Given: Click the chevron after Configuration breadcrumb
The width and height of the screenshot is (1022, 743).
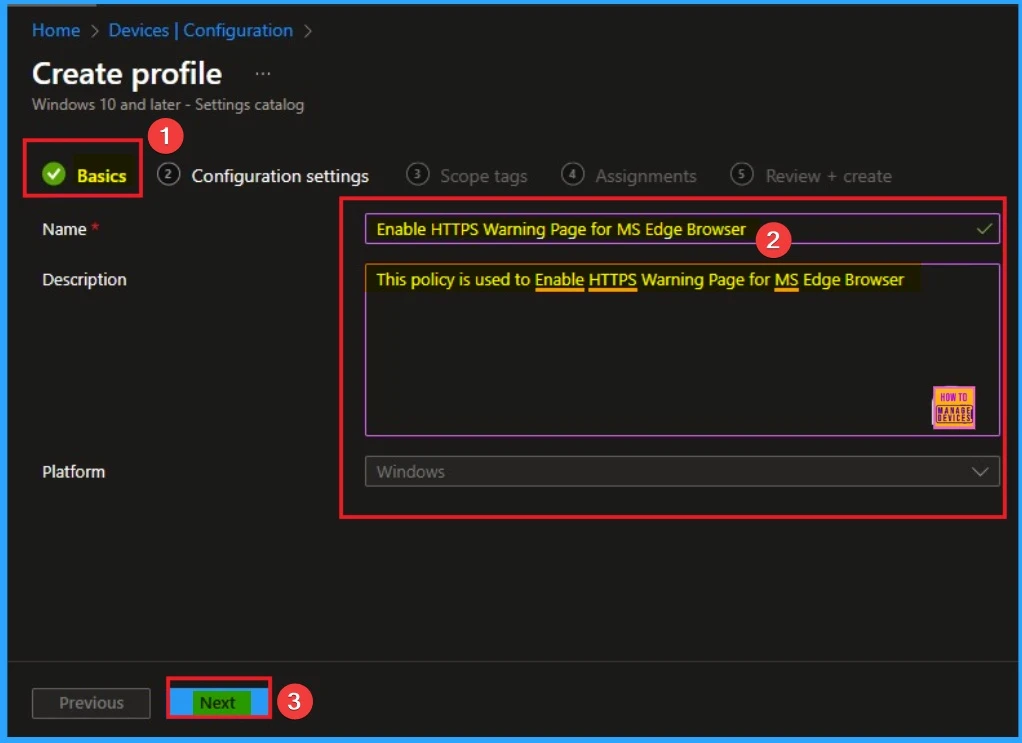Looking at the screenshot, I should pos(308,31).
